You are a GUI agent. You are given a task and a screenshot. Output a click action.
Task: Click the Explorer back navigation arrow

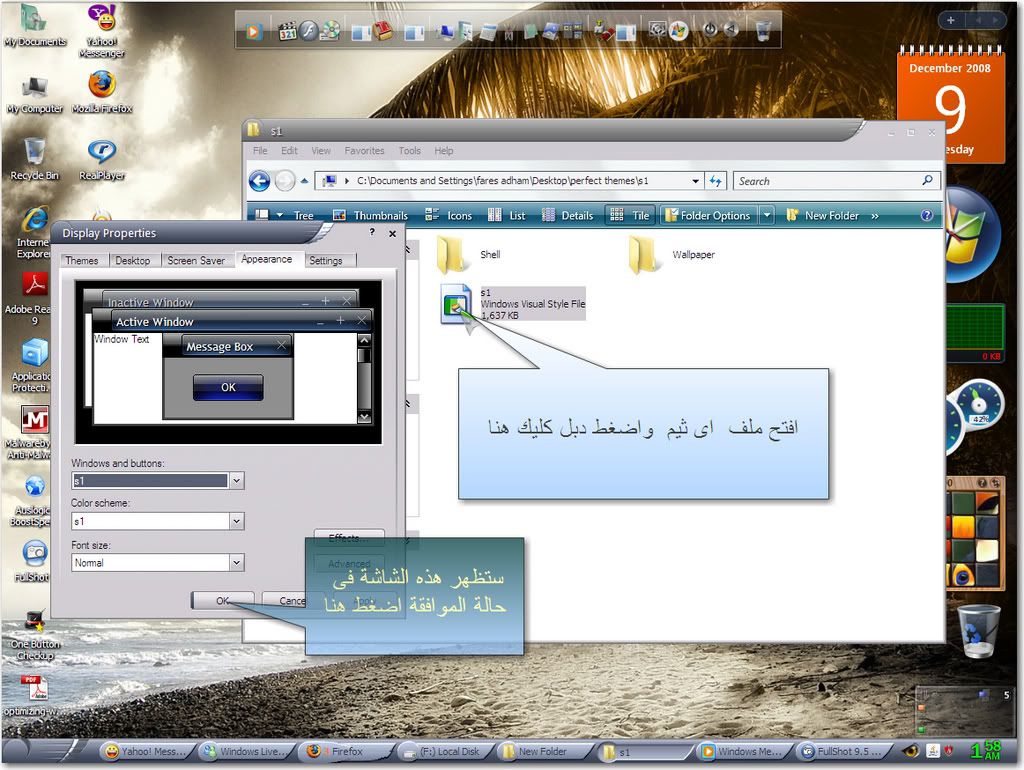point(260,181)
